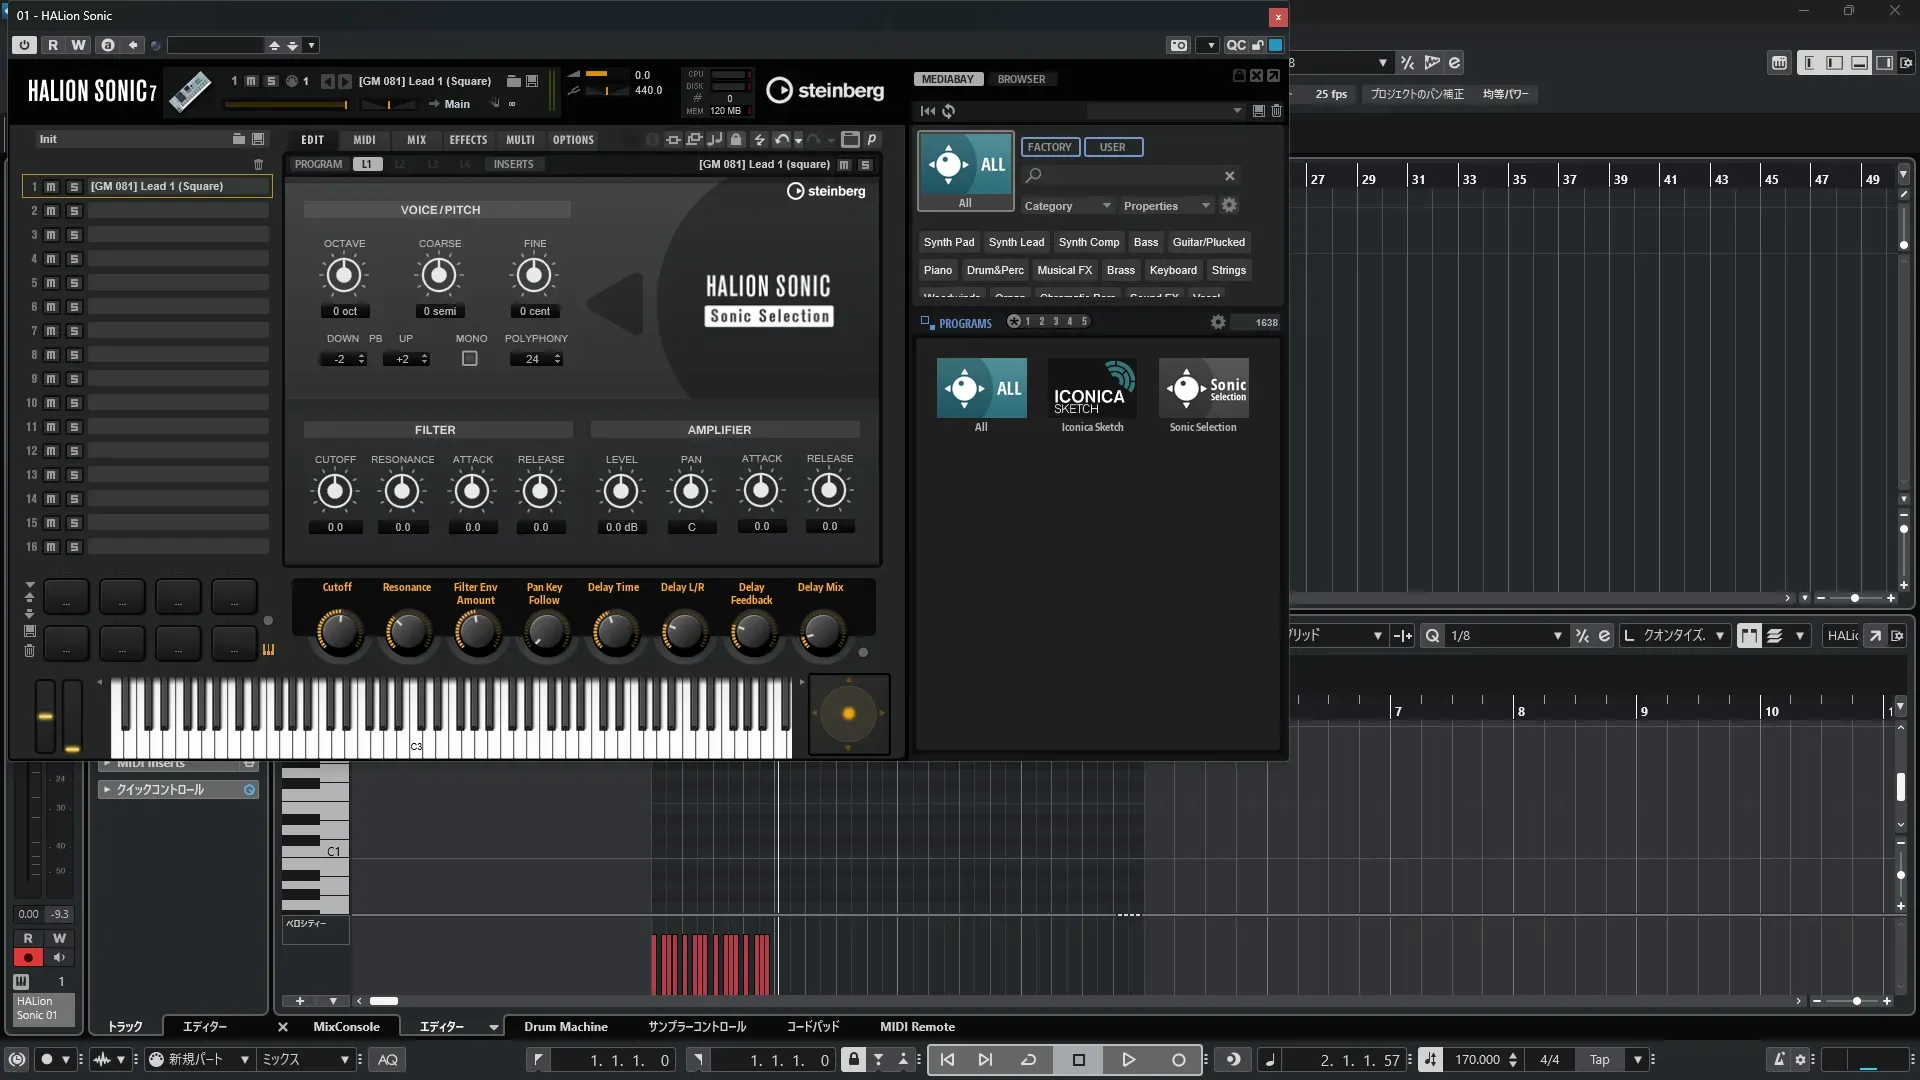Open the Category filter dropdown

point(1066,206)
